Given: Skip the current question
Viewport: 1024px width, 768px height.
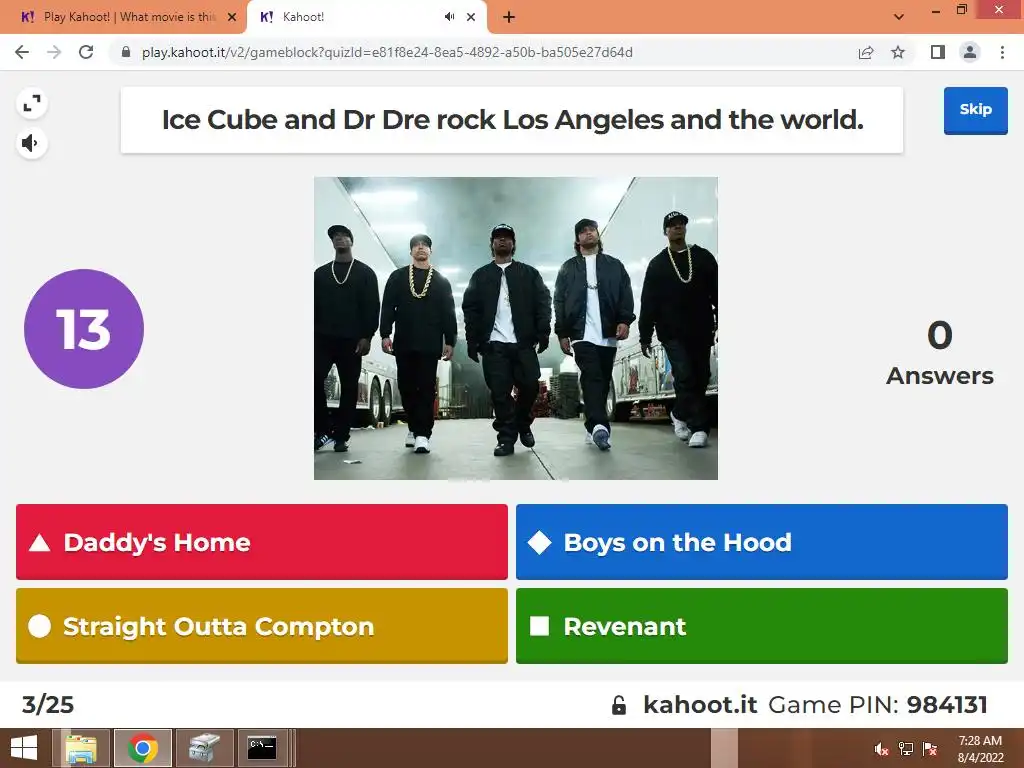Looking at the screenshot, I should coord(975,110).
